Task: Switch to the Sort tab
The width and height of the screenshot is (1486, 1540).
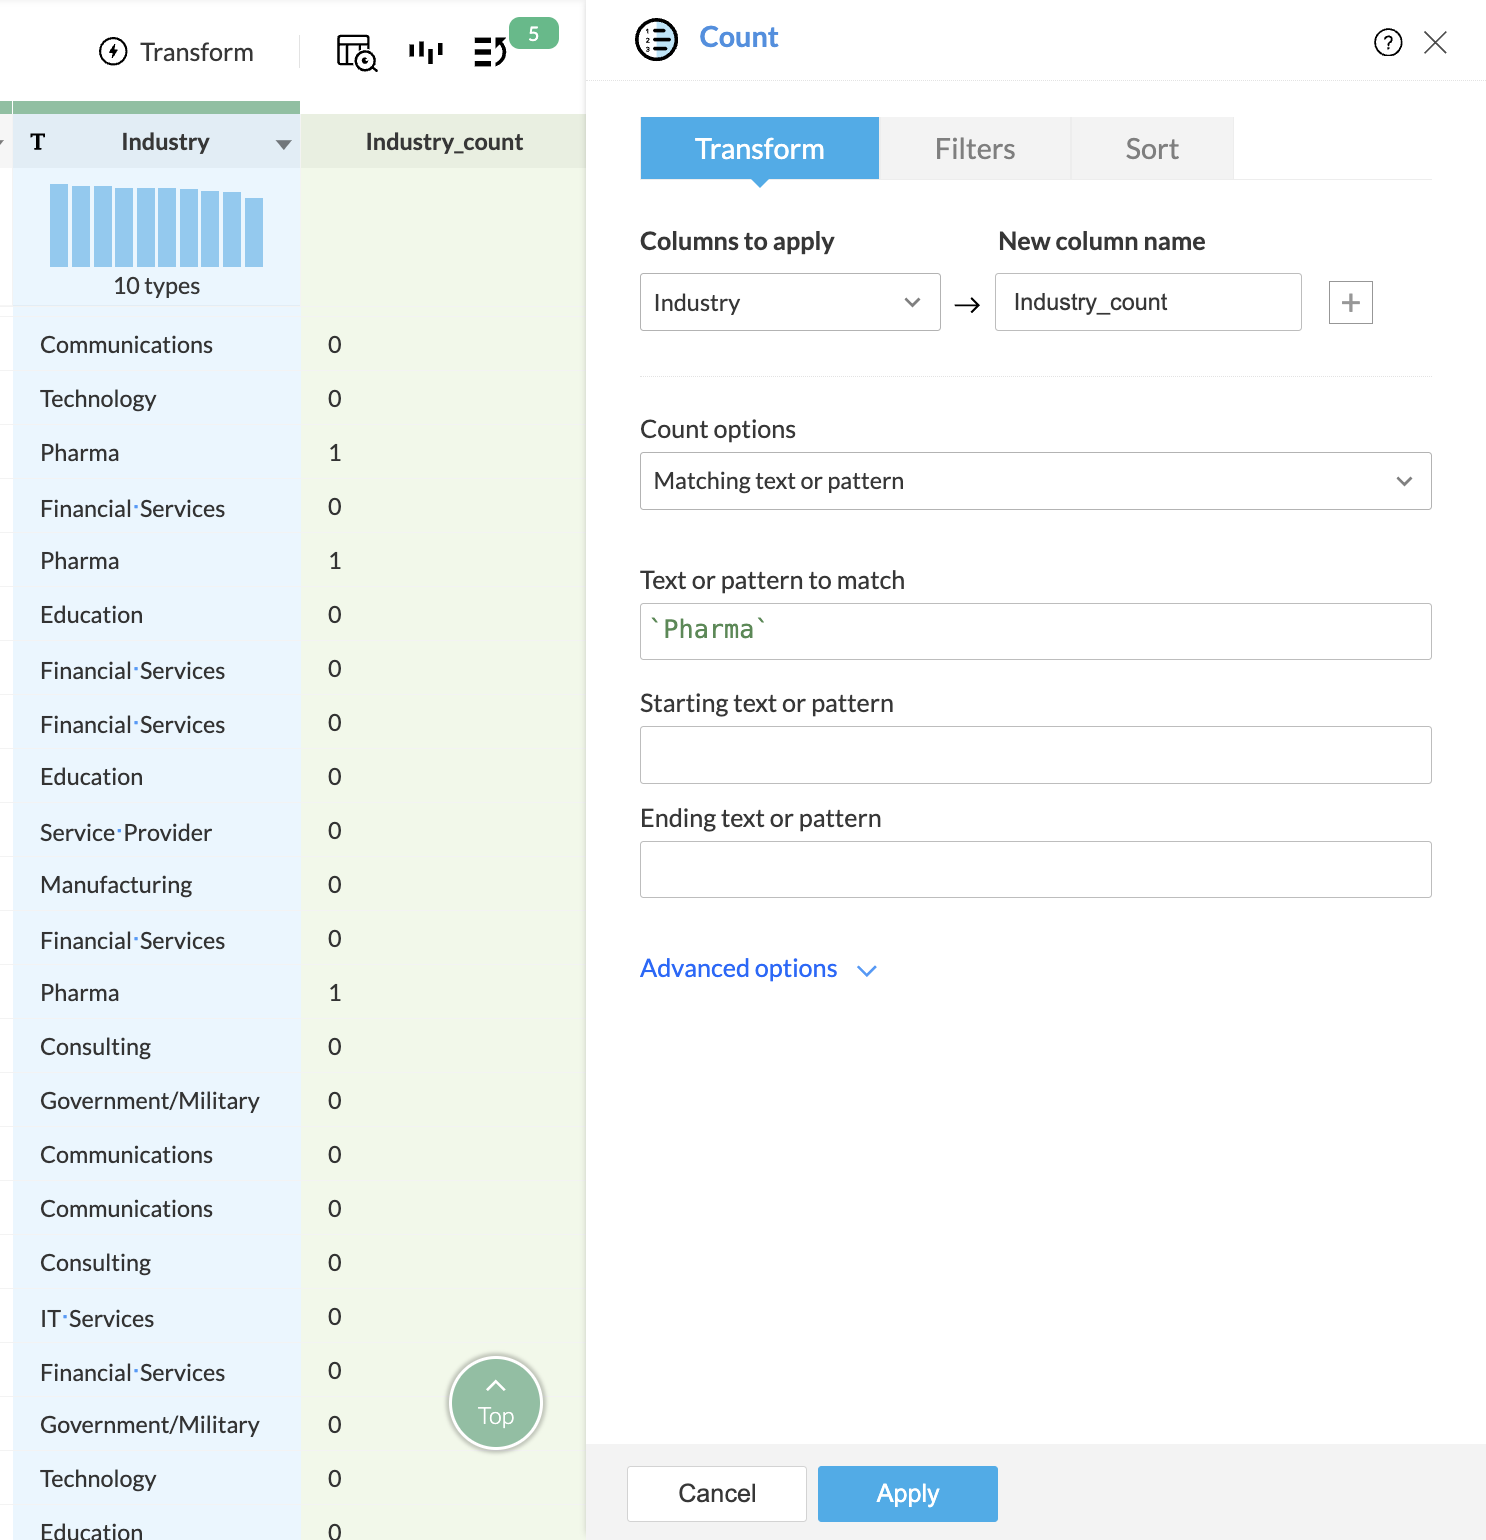Action: click(1151, 149)
